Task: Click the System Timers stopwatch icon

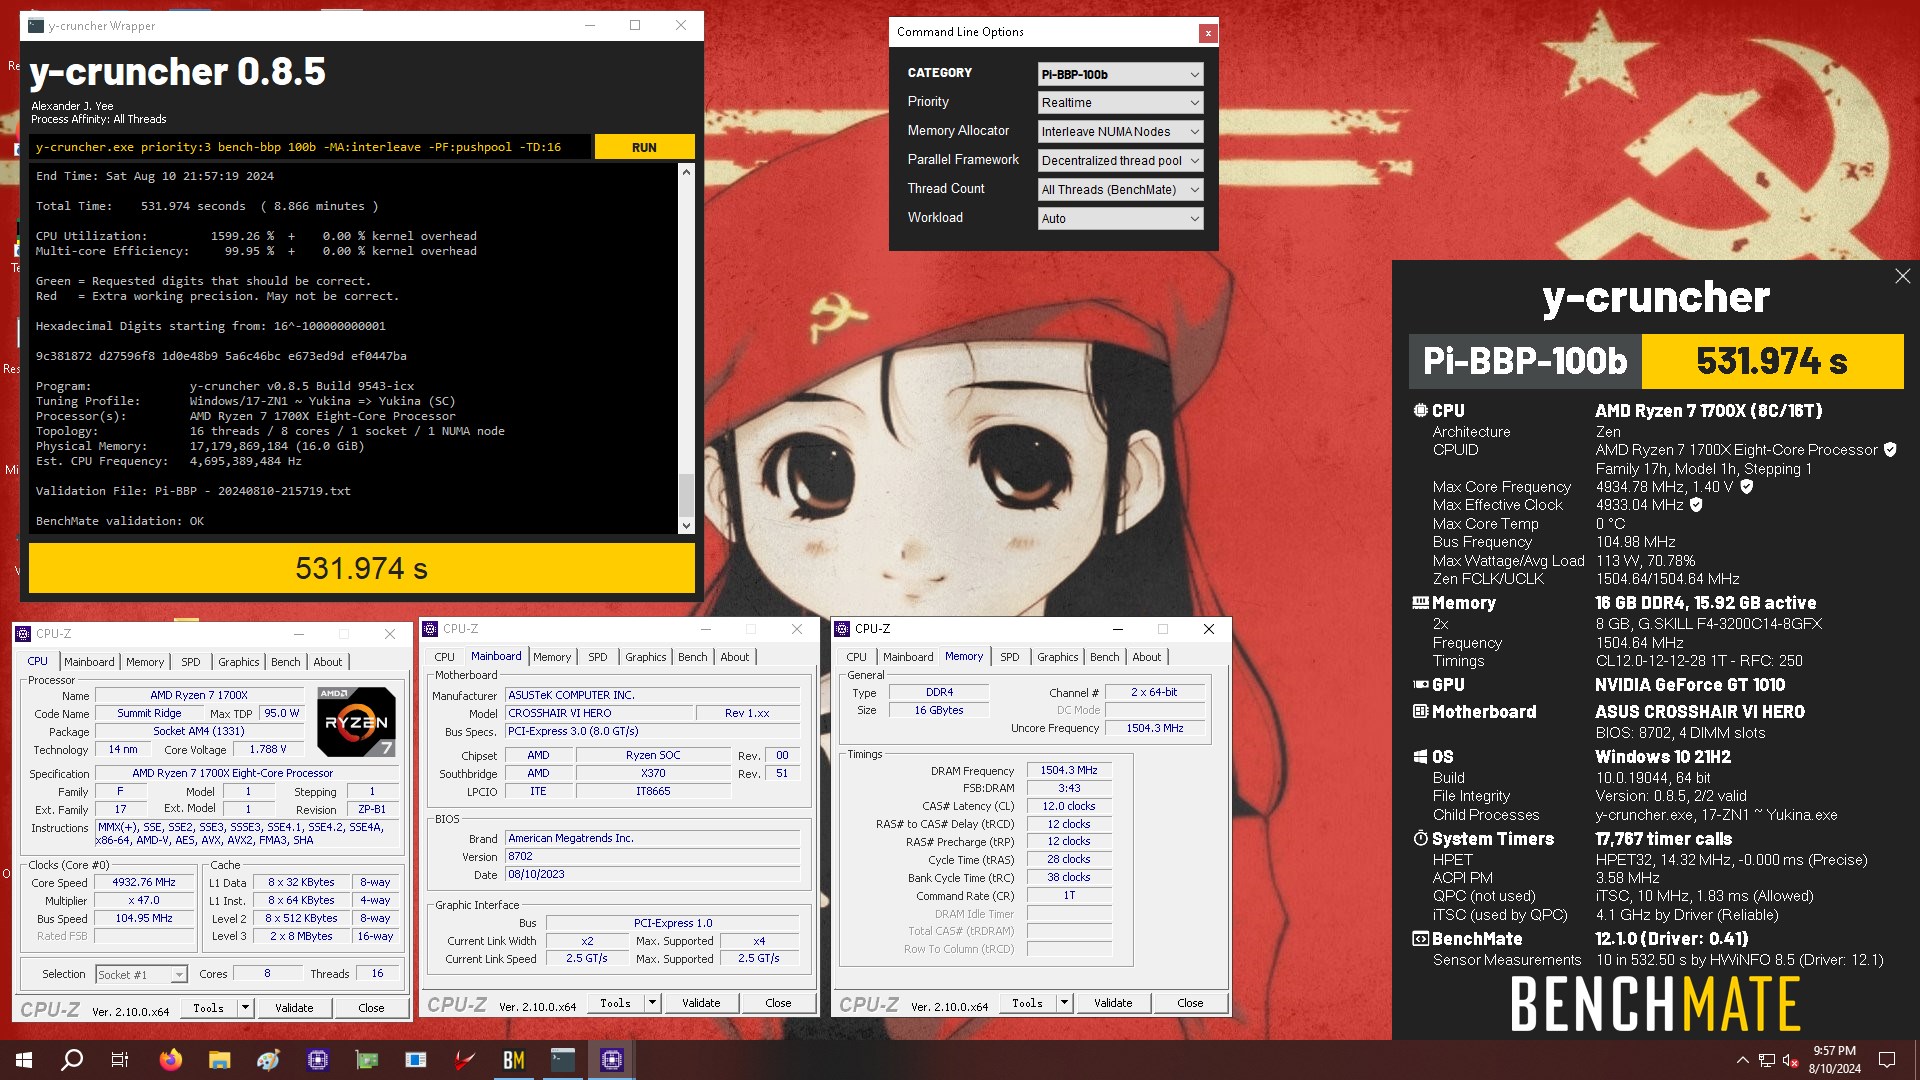Action: [1420, 839]
